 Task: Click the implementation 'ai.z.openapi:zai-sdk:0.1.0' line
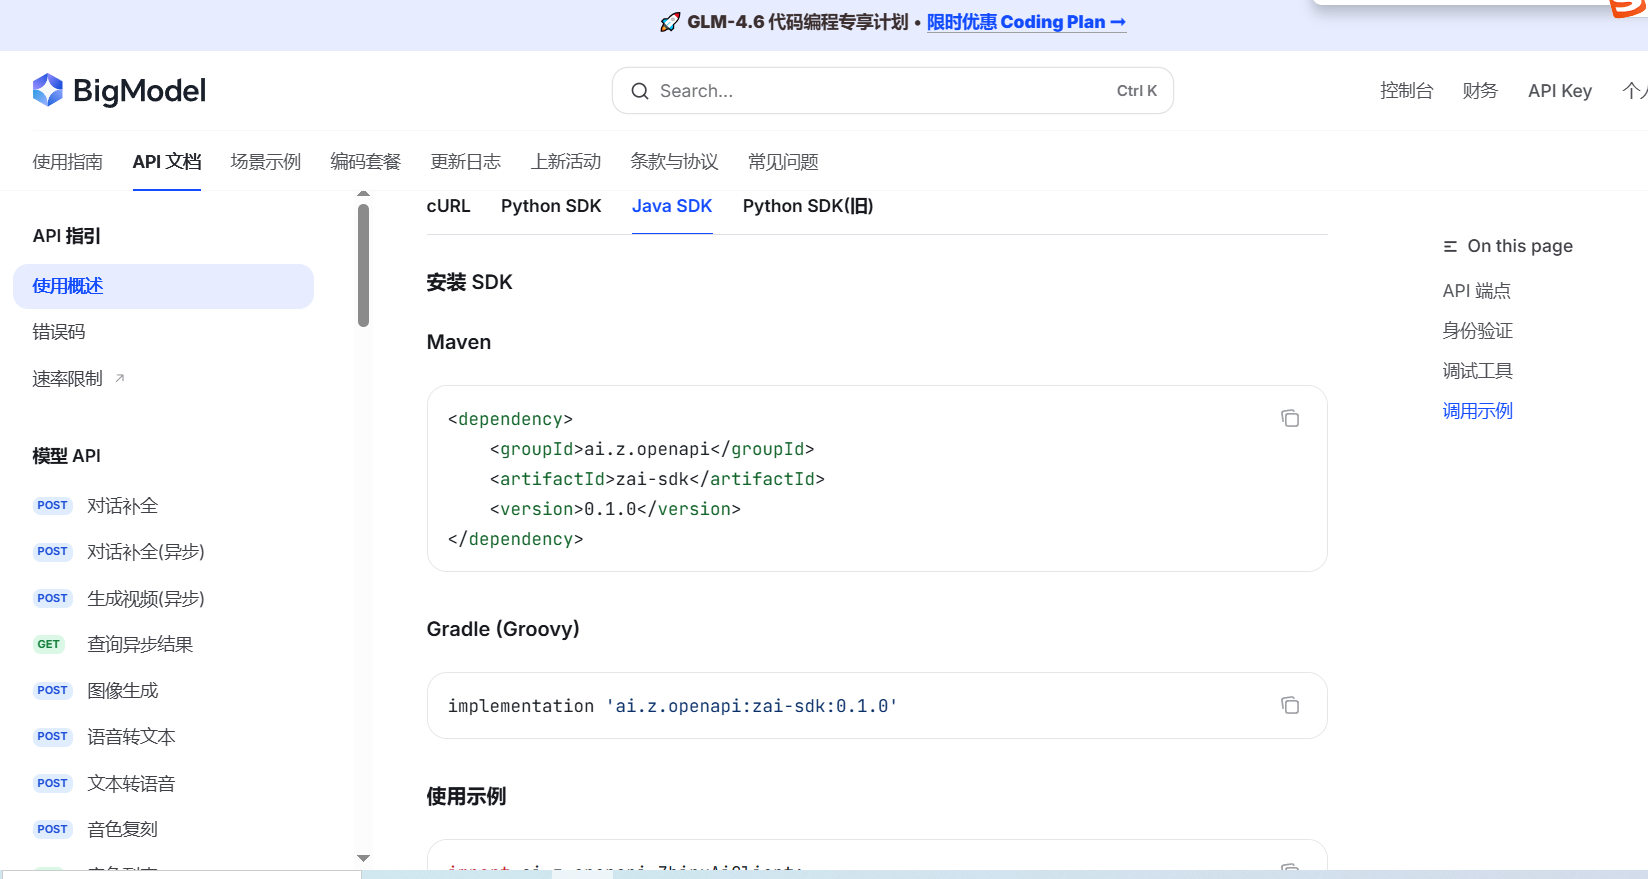[672, 706]
